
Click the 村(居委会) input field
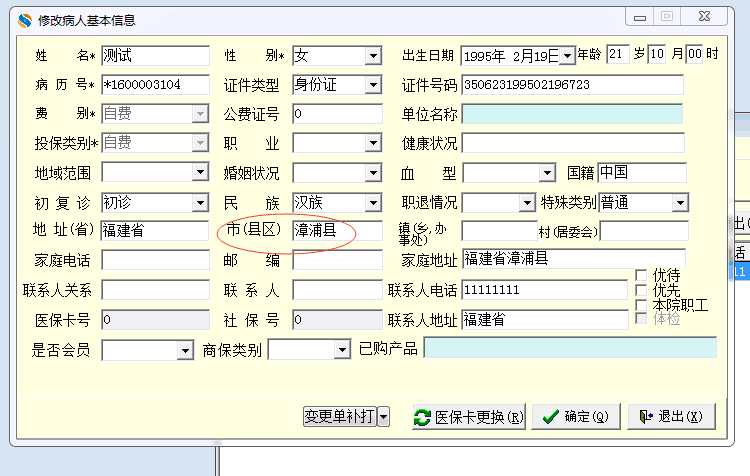[644, 231]
